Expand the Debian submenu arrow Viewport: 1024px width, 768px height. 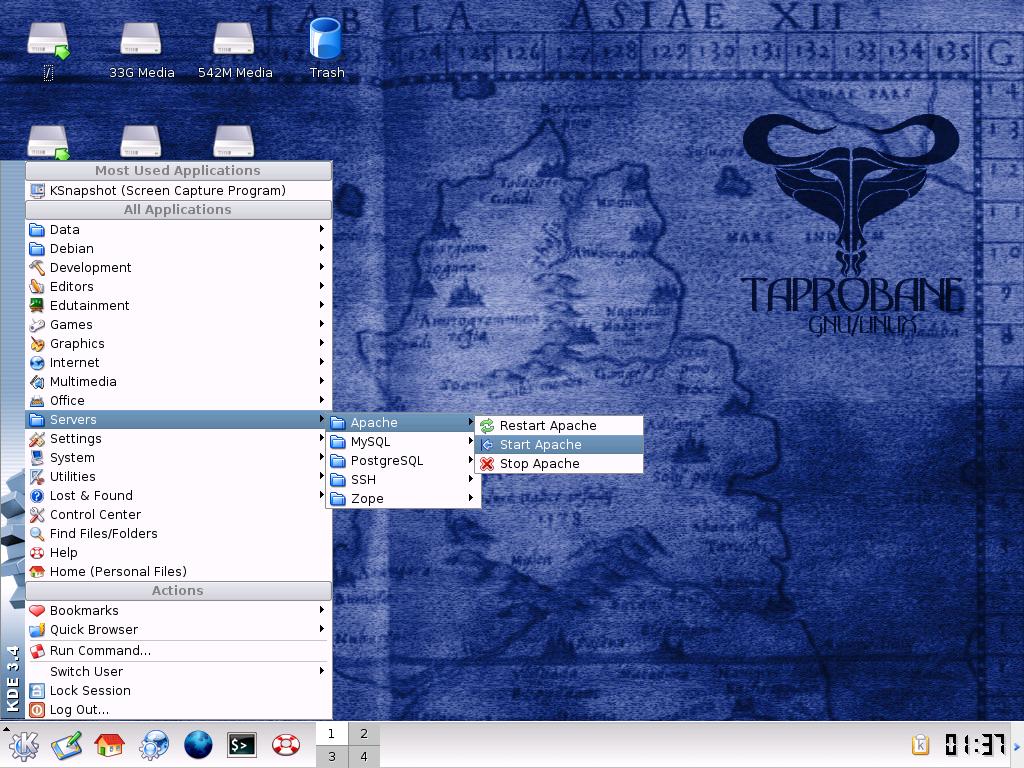coord(322,248)
